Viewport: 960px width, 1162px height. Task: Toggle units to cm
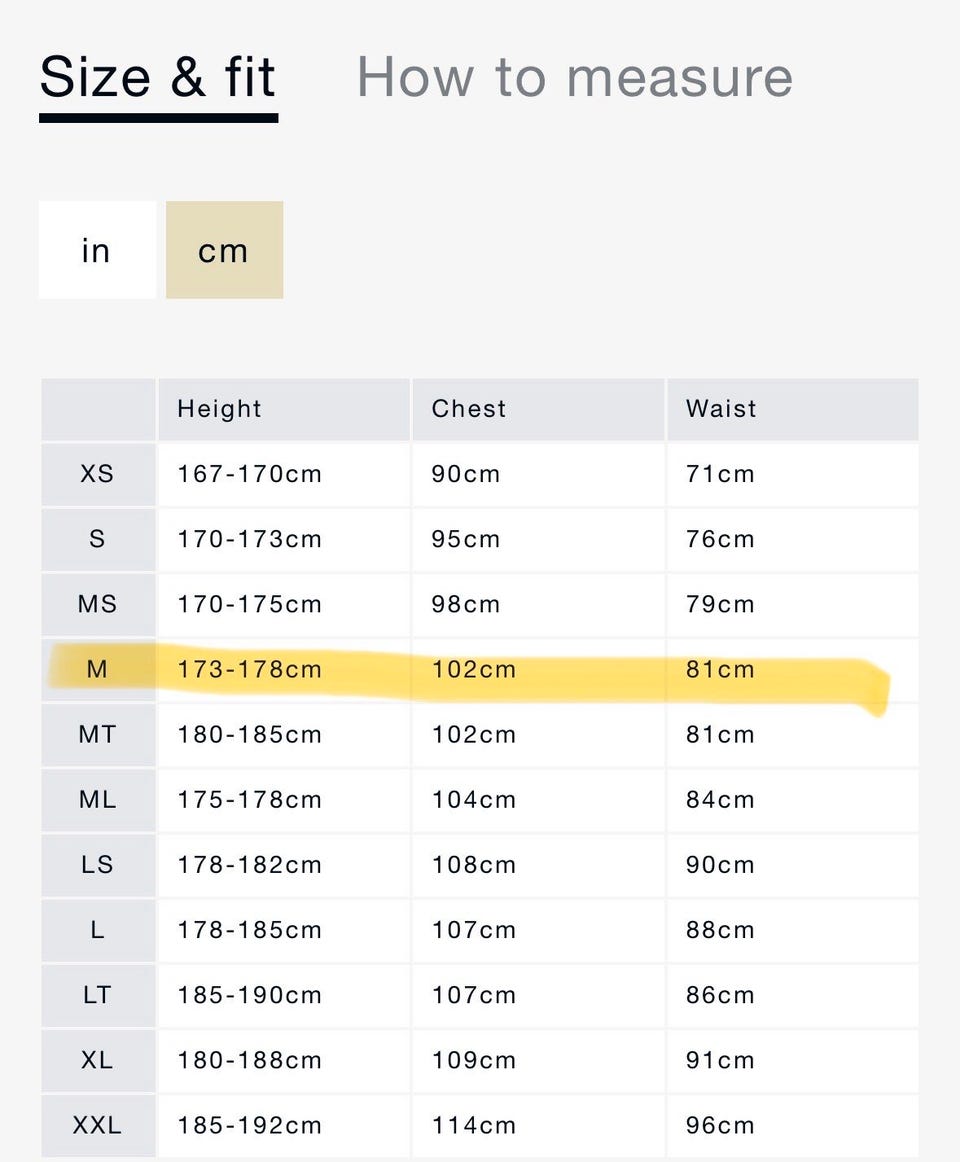click(x=224, y=250)
